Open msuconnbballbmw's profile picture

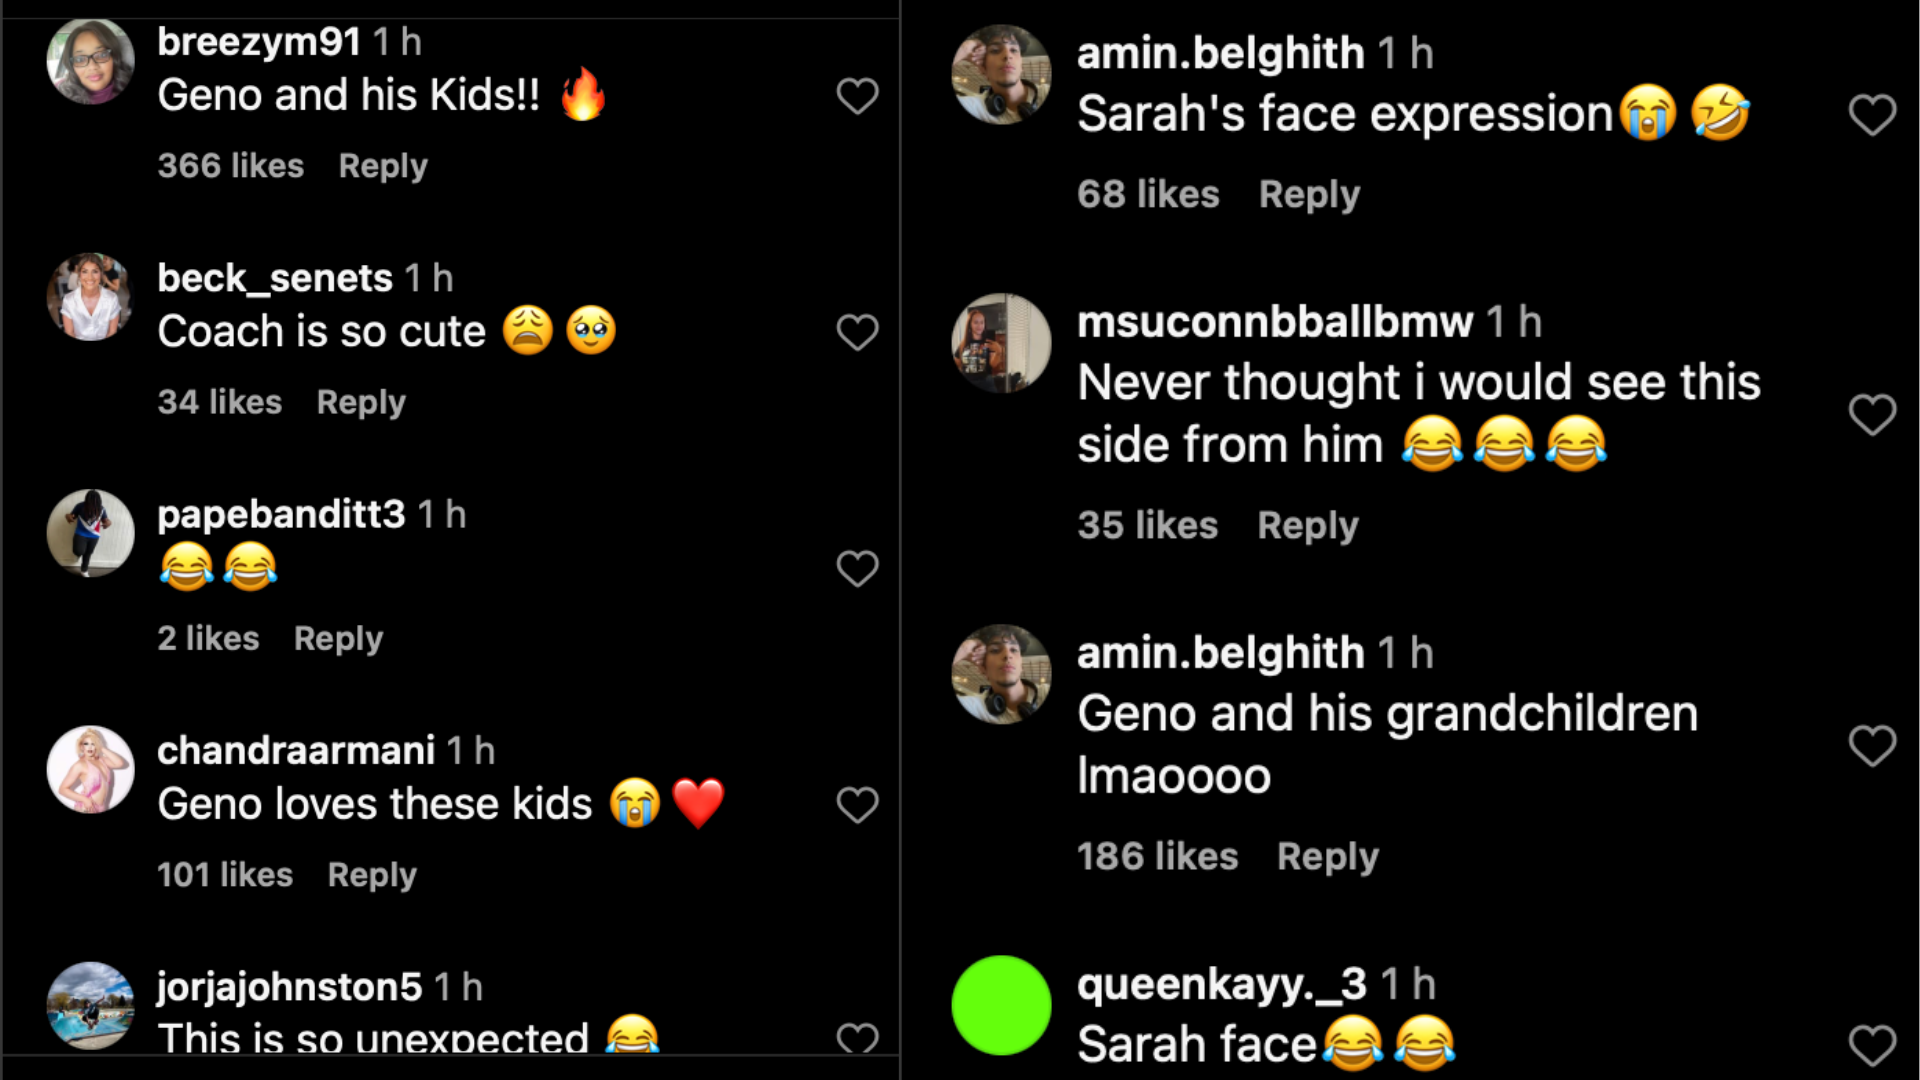[1001, 343]
